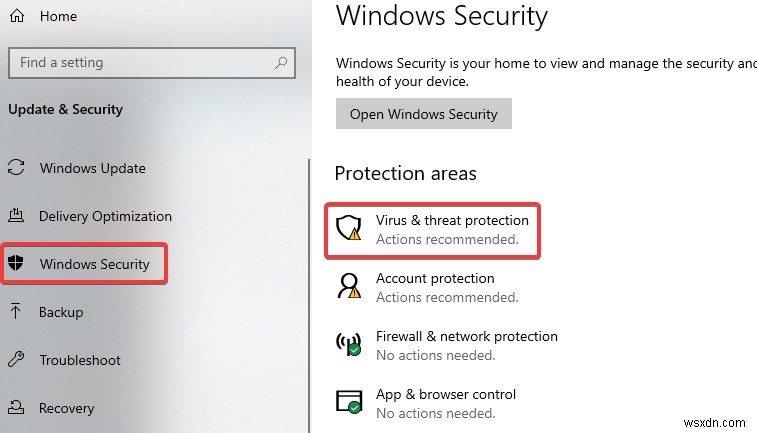Open the Windows Update settings page

tap(92, 168)
